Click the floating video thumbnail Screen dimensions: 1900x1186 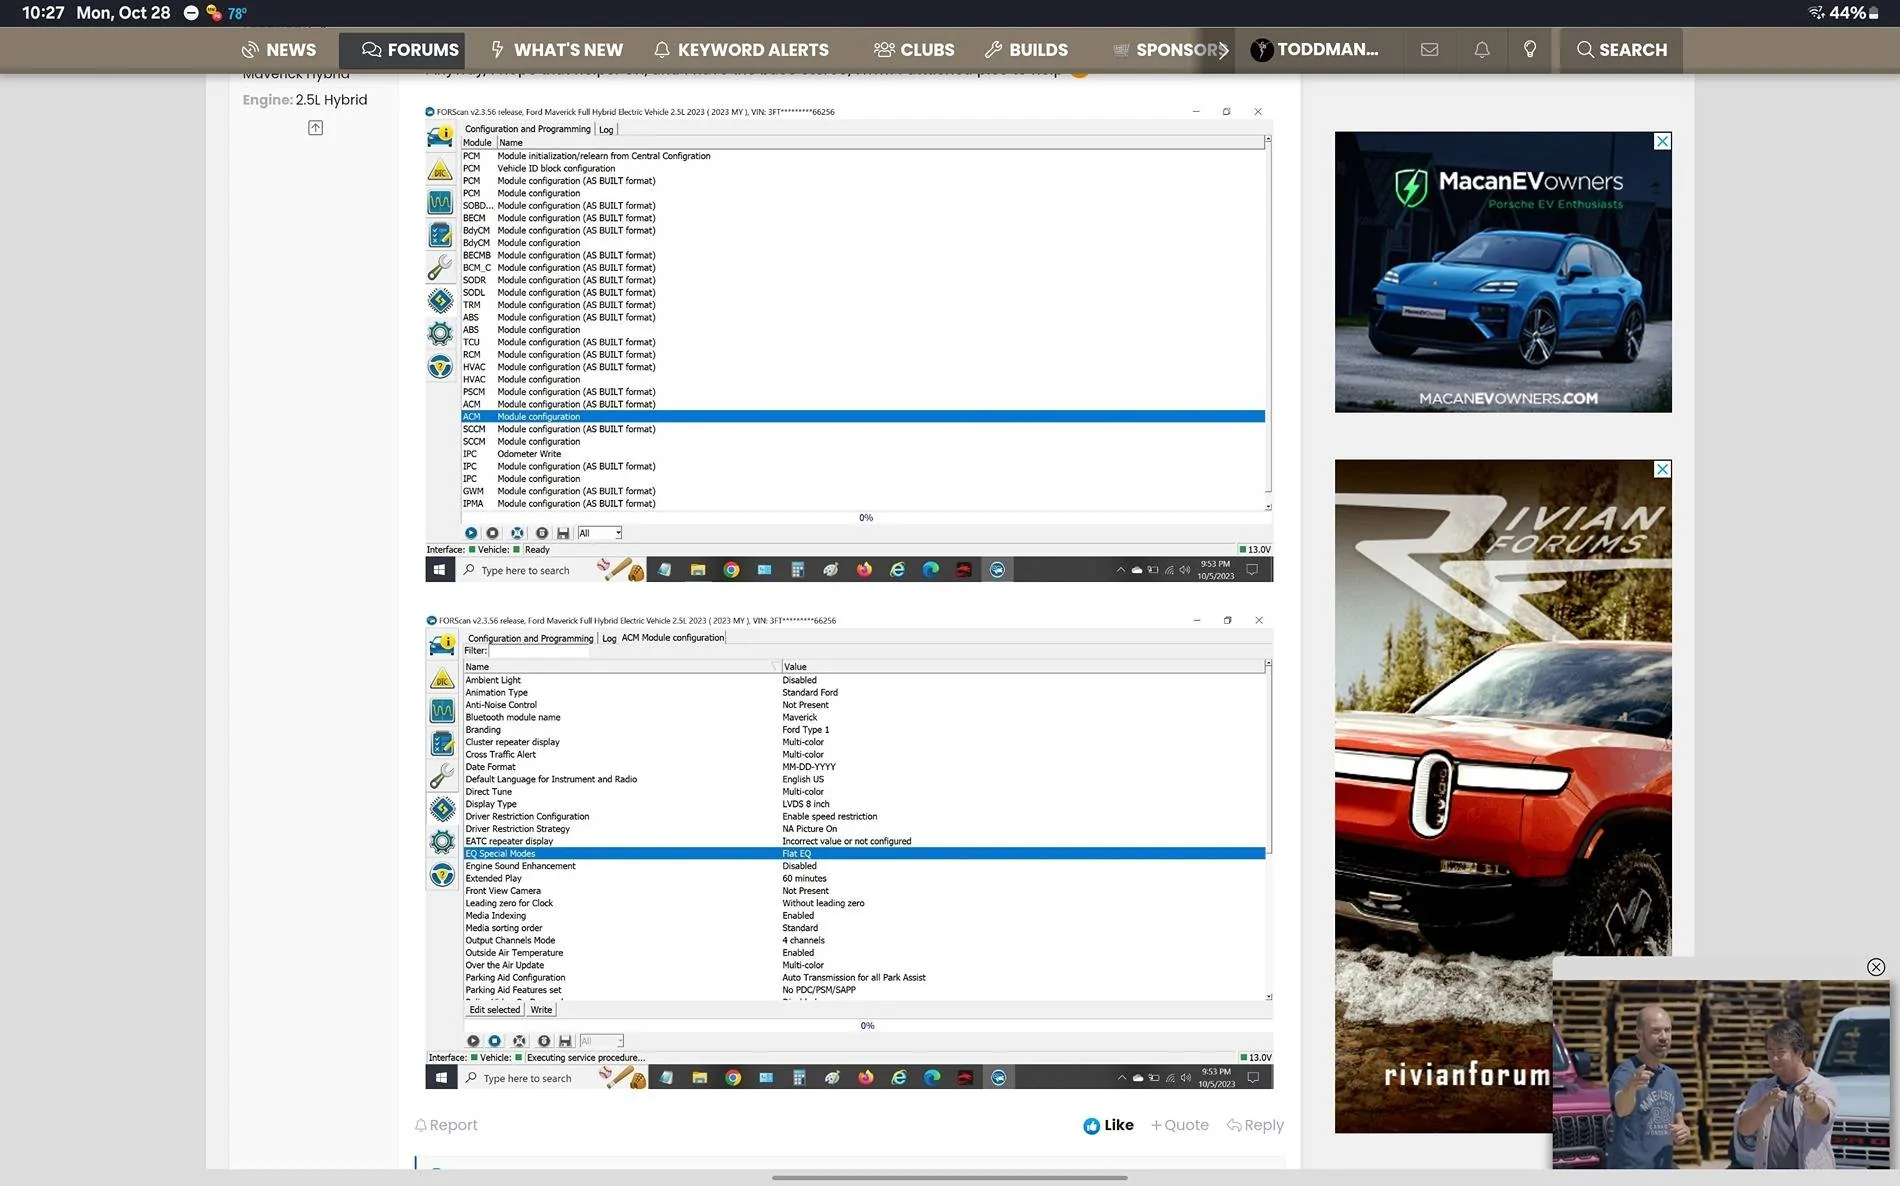[1721, 1074]
